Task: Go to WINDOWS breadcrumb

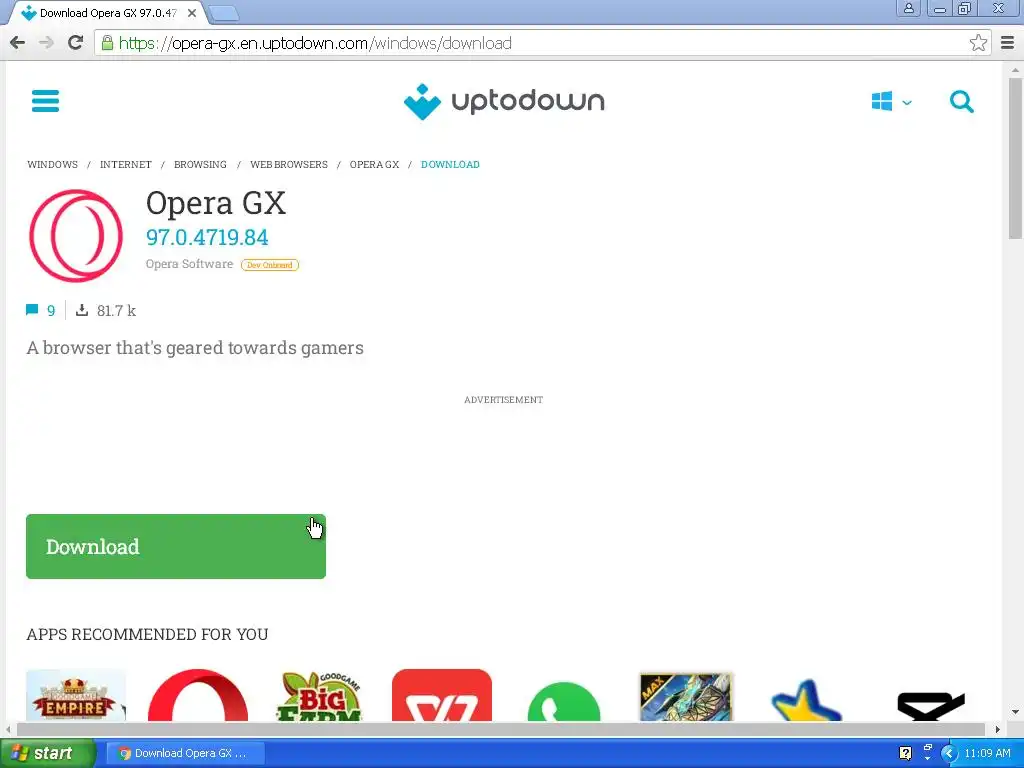Action: (x=52, y=165)
